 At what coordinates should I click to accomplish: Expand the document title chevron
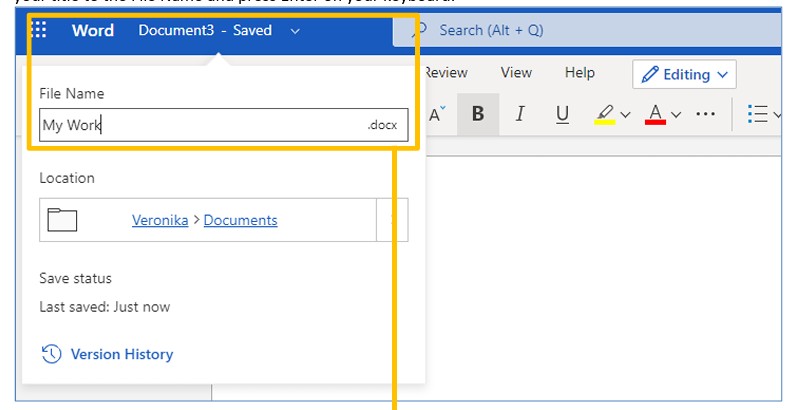click(x=295, y=31)
